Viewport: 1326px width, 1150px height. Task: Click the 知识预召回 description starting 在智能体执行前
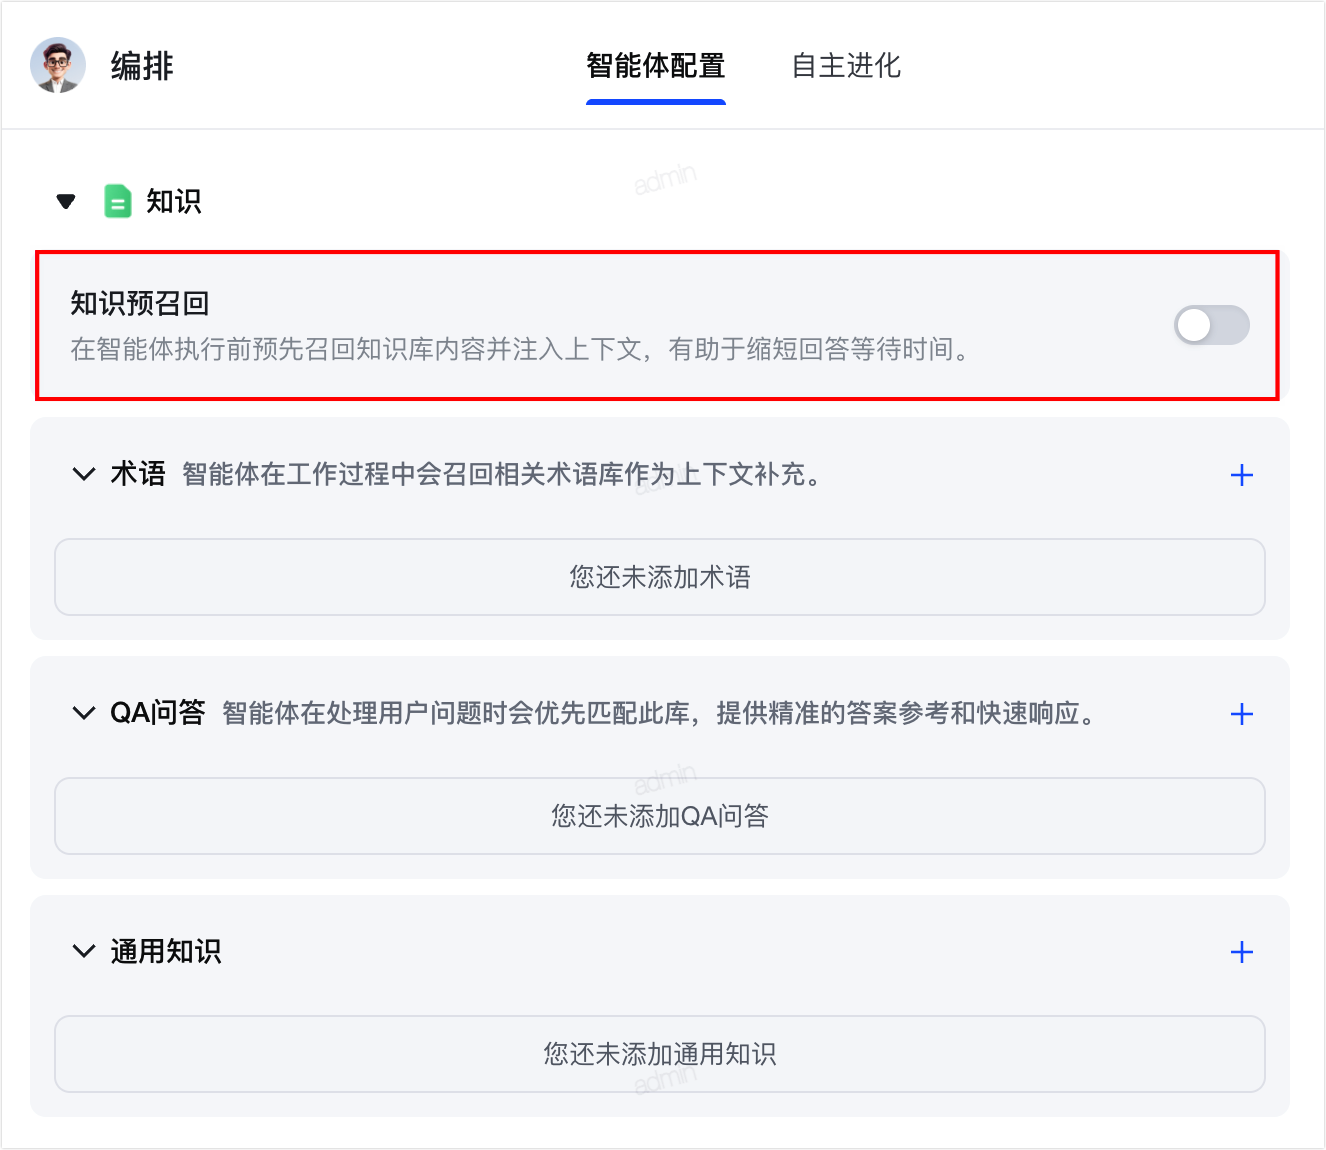click(519, 349)
